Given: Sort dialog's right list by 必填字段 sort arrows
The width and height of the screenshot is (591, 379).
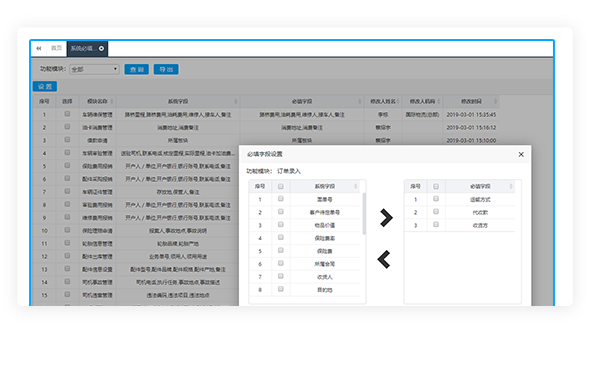Looking at the screenshot, I should coord(511,186).
